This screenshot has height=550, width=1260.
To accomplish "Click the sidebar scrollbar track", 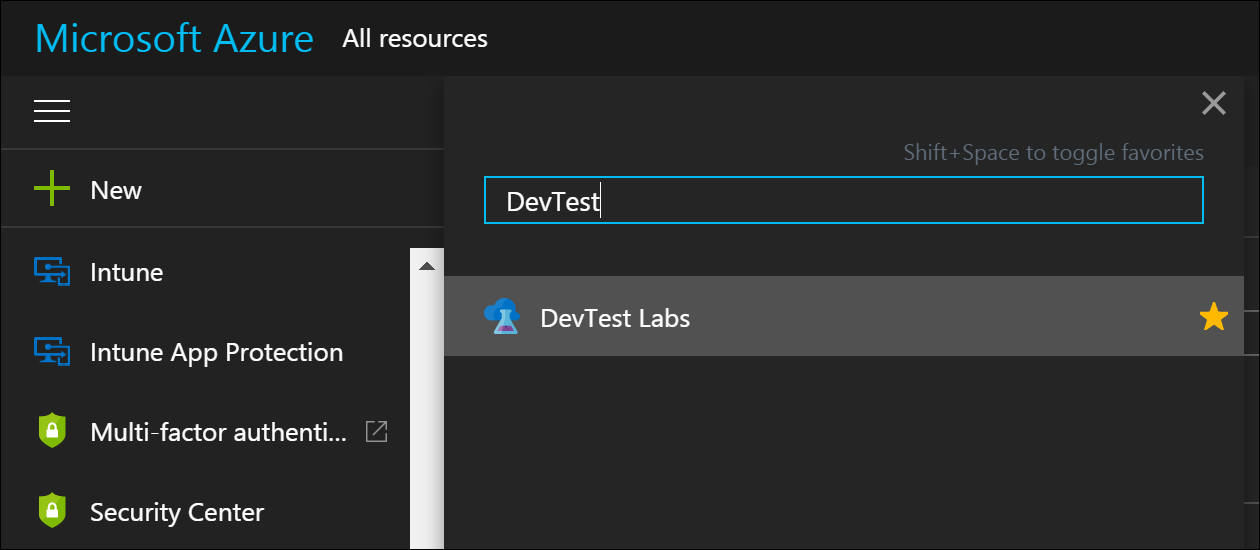I will [427, 412].
